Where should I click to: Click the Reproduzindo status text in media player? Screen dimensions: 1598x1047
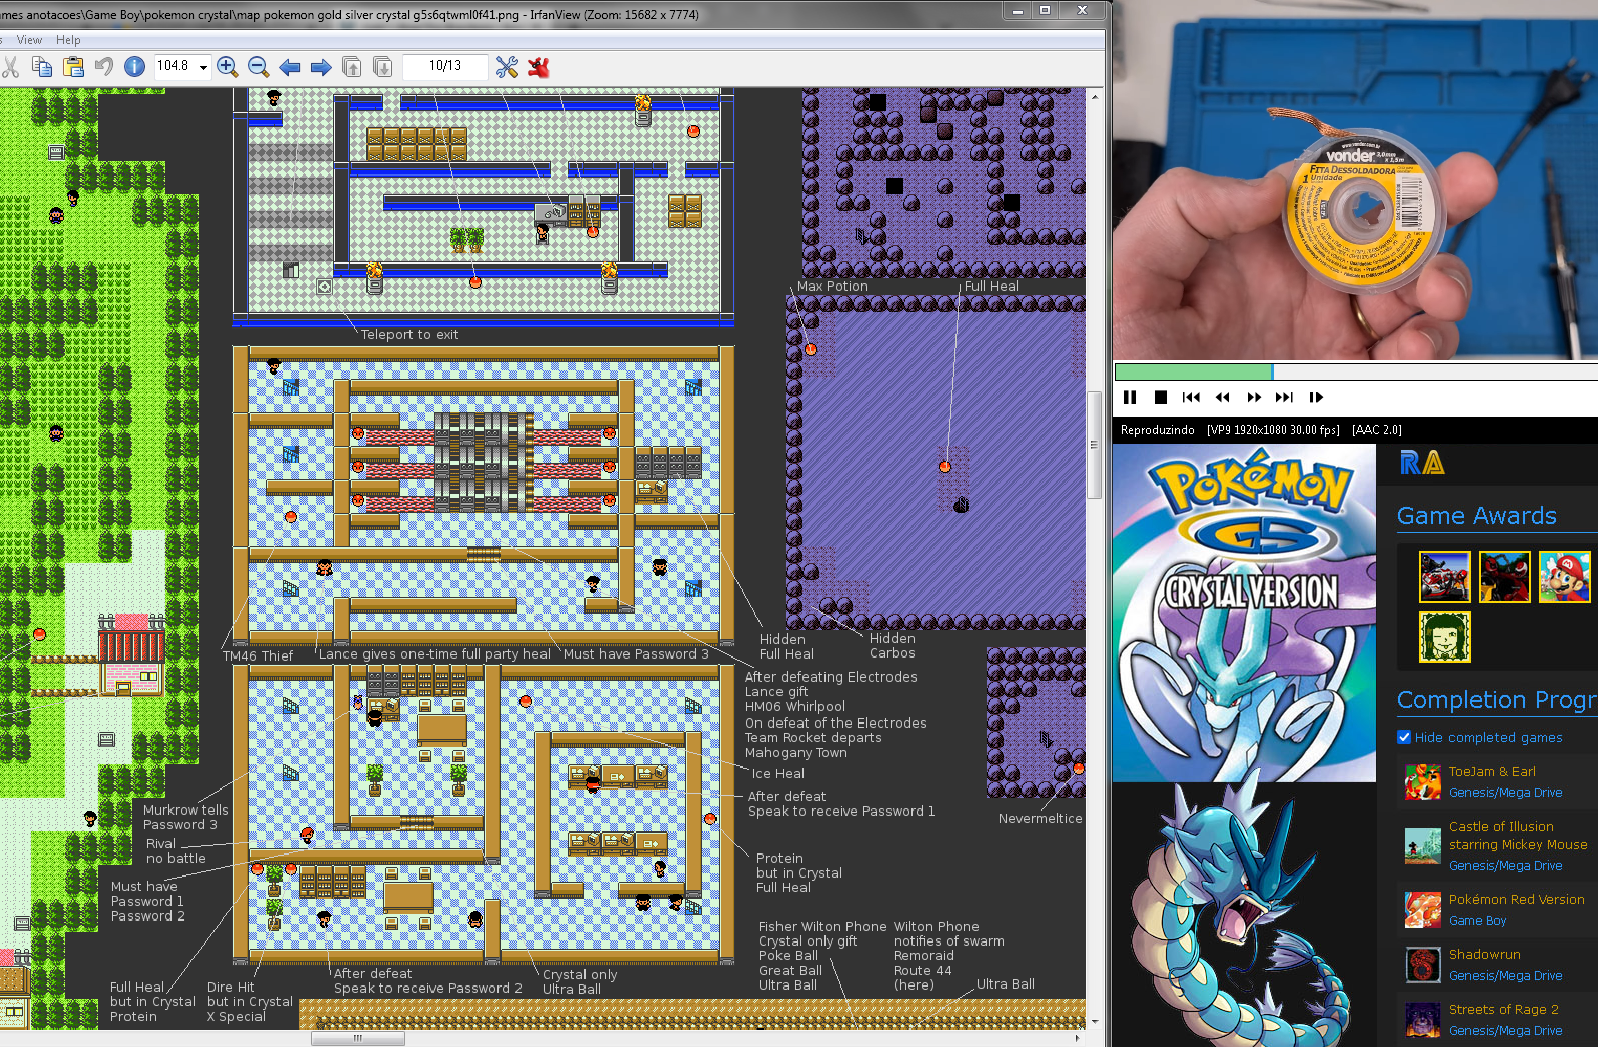[x=1158, y=430]
